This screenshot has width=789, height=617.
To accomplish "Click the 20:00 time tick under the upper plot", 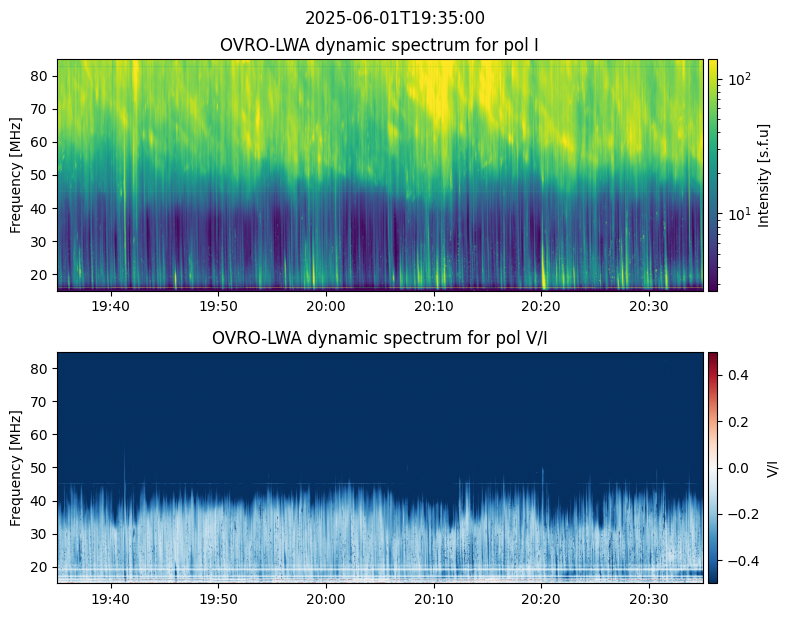I will click(x=326, y=305).
